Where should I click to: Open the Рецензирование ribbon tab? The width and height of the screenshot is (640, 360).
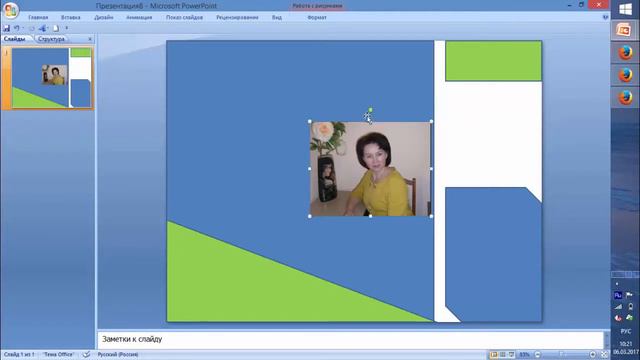(237, 17)
